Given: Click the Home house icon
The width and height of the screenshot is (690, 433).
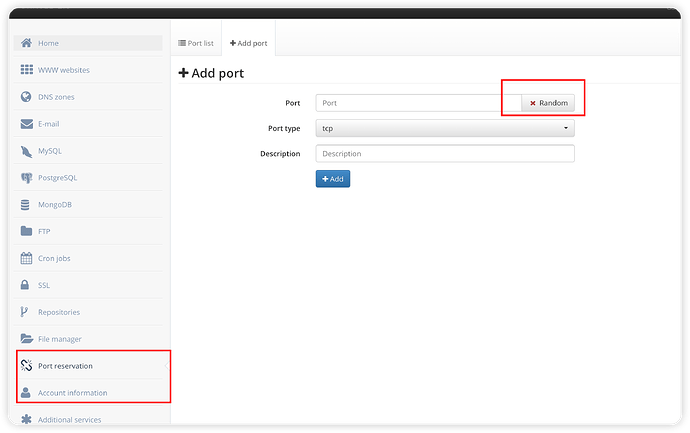Looking at the screenshot, I should [26, 43].
